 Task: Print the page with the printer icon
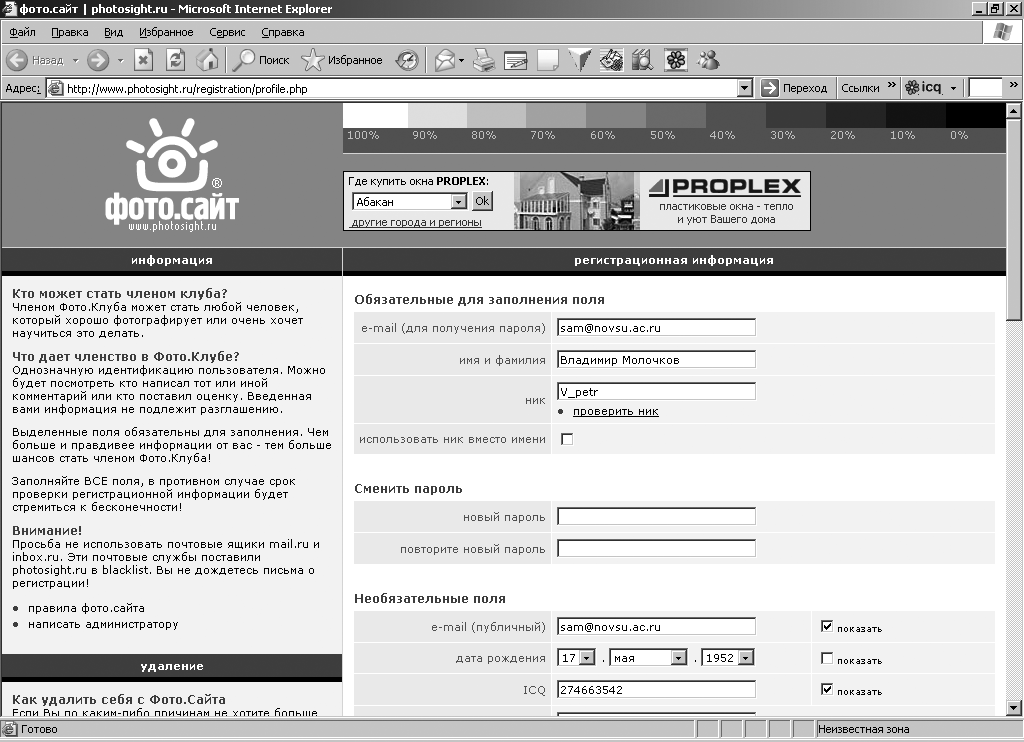[x=483, y=61]
